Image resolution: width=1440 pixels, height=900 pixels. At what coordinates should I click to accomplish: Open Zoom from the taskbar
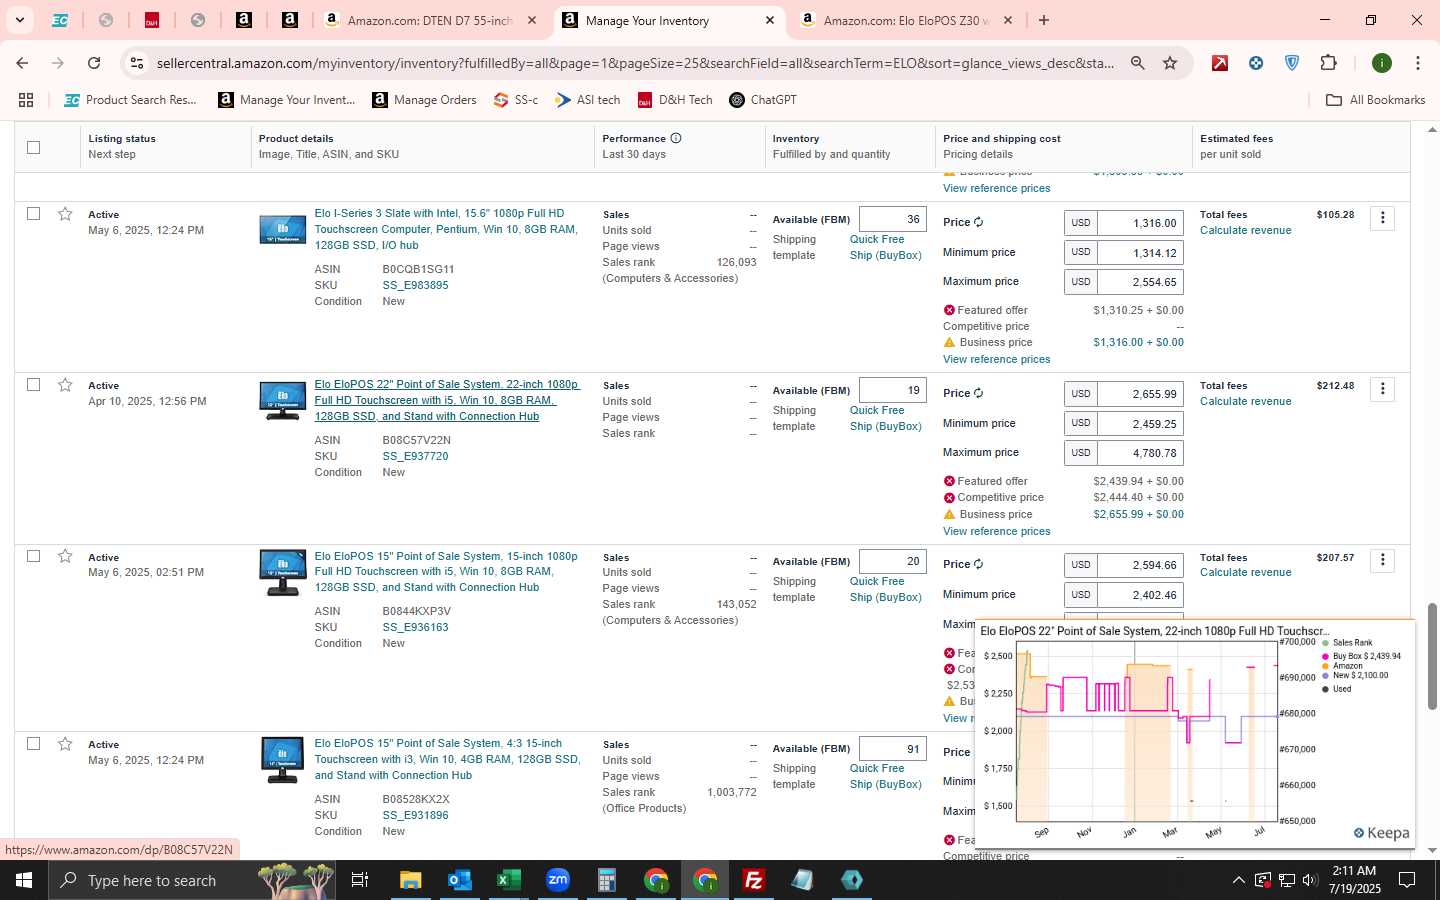pyautogui.click(x=557, y=880)
